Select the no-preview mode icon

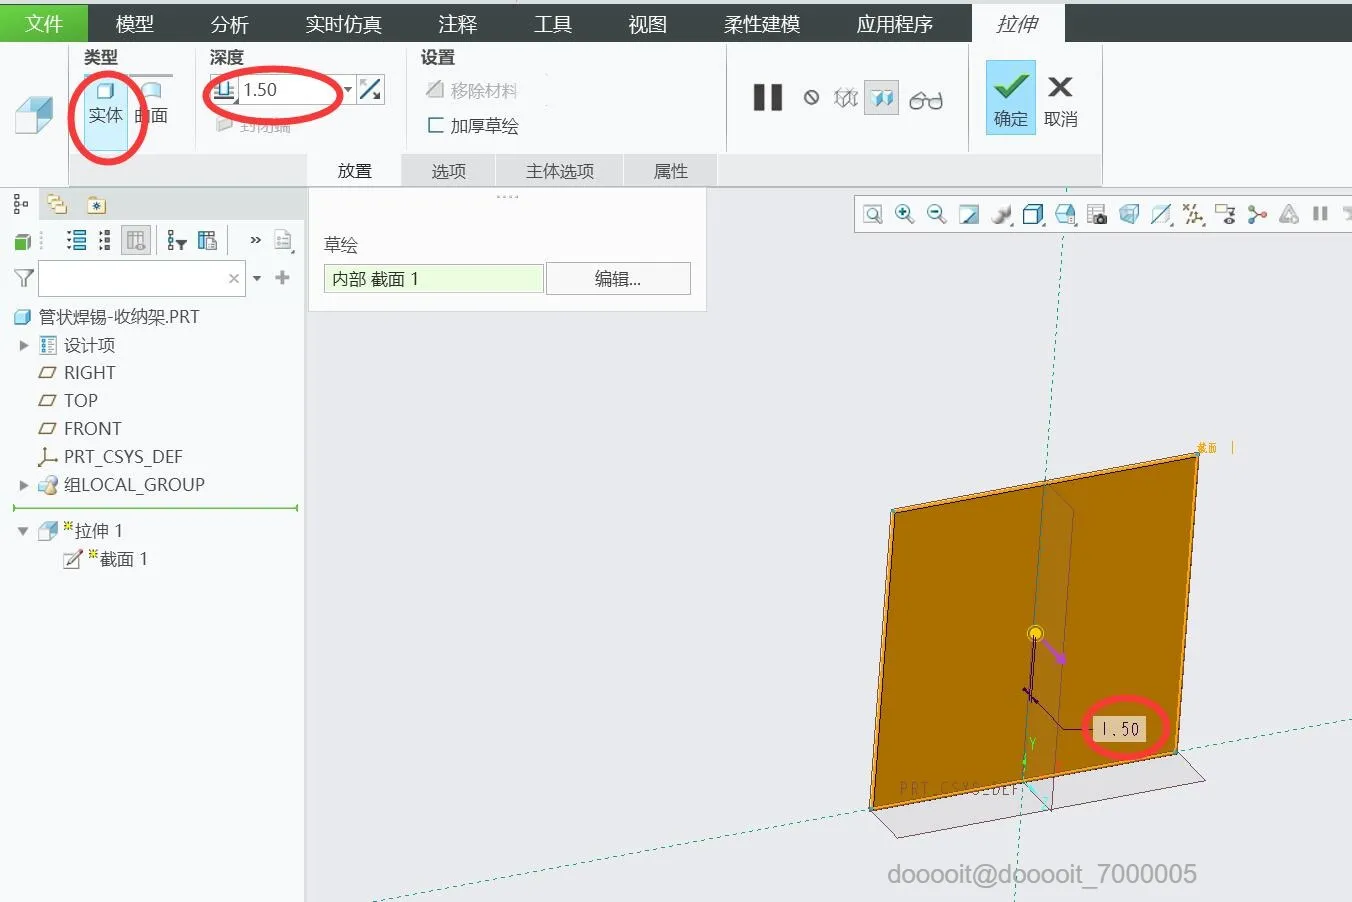click(811, 98)
